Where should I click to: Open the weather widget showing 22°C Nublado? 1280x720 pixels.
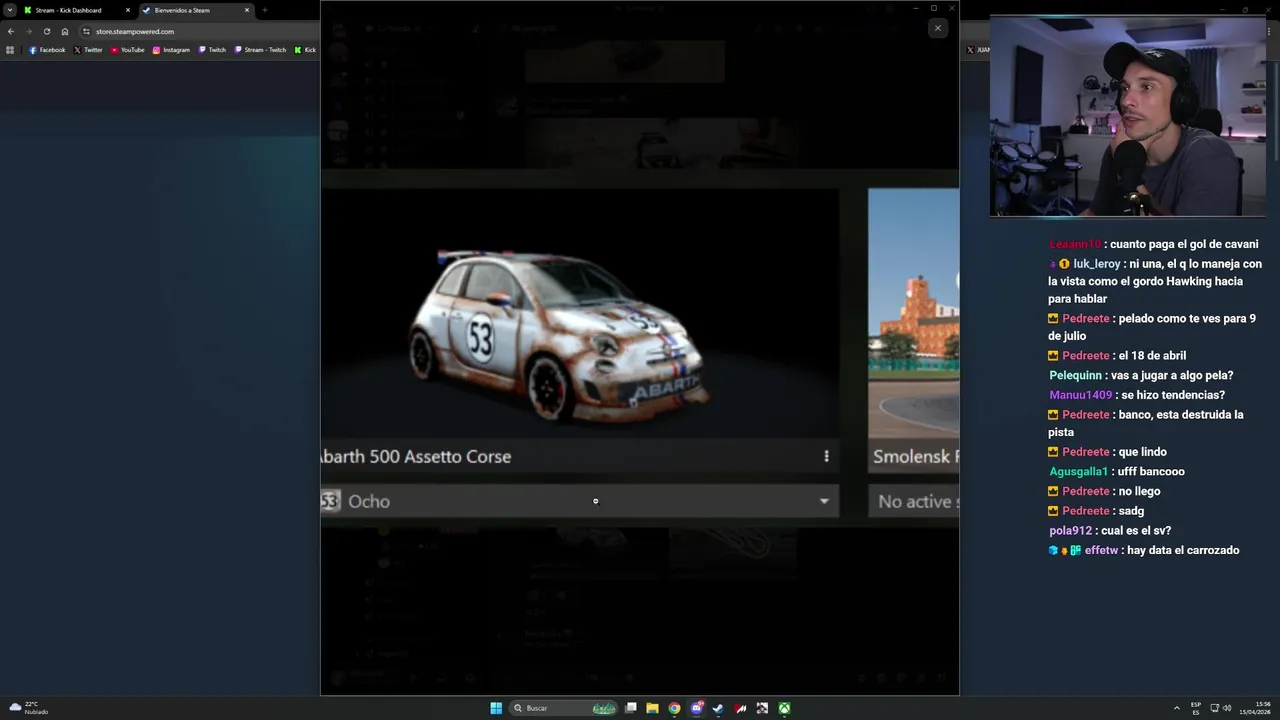(29, 708)
